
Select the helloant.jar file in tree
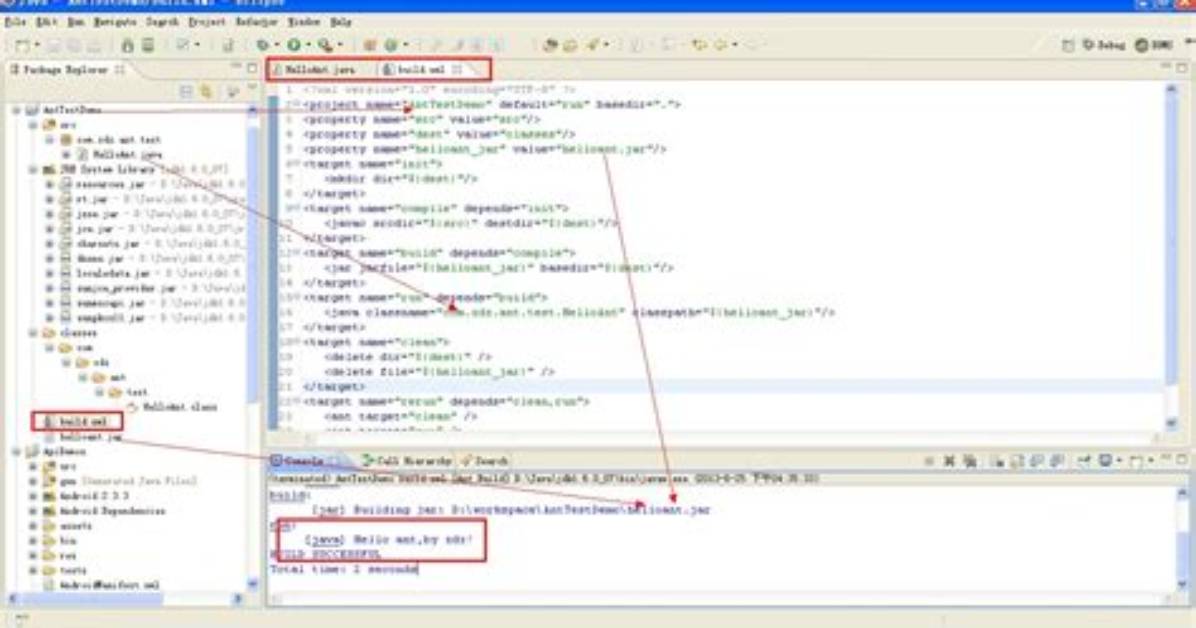[83, 437]
